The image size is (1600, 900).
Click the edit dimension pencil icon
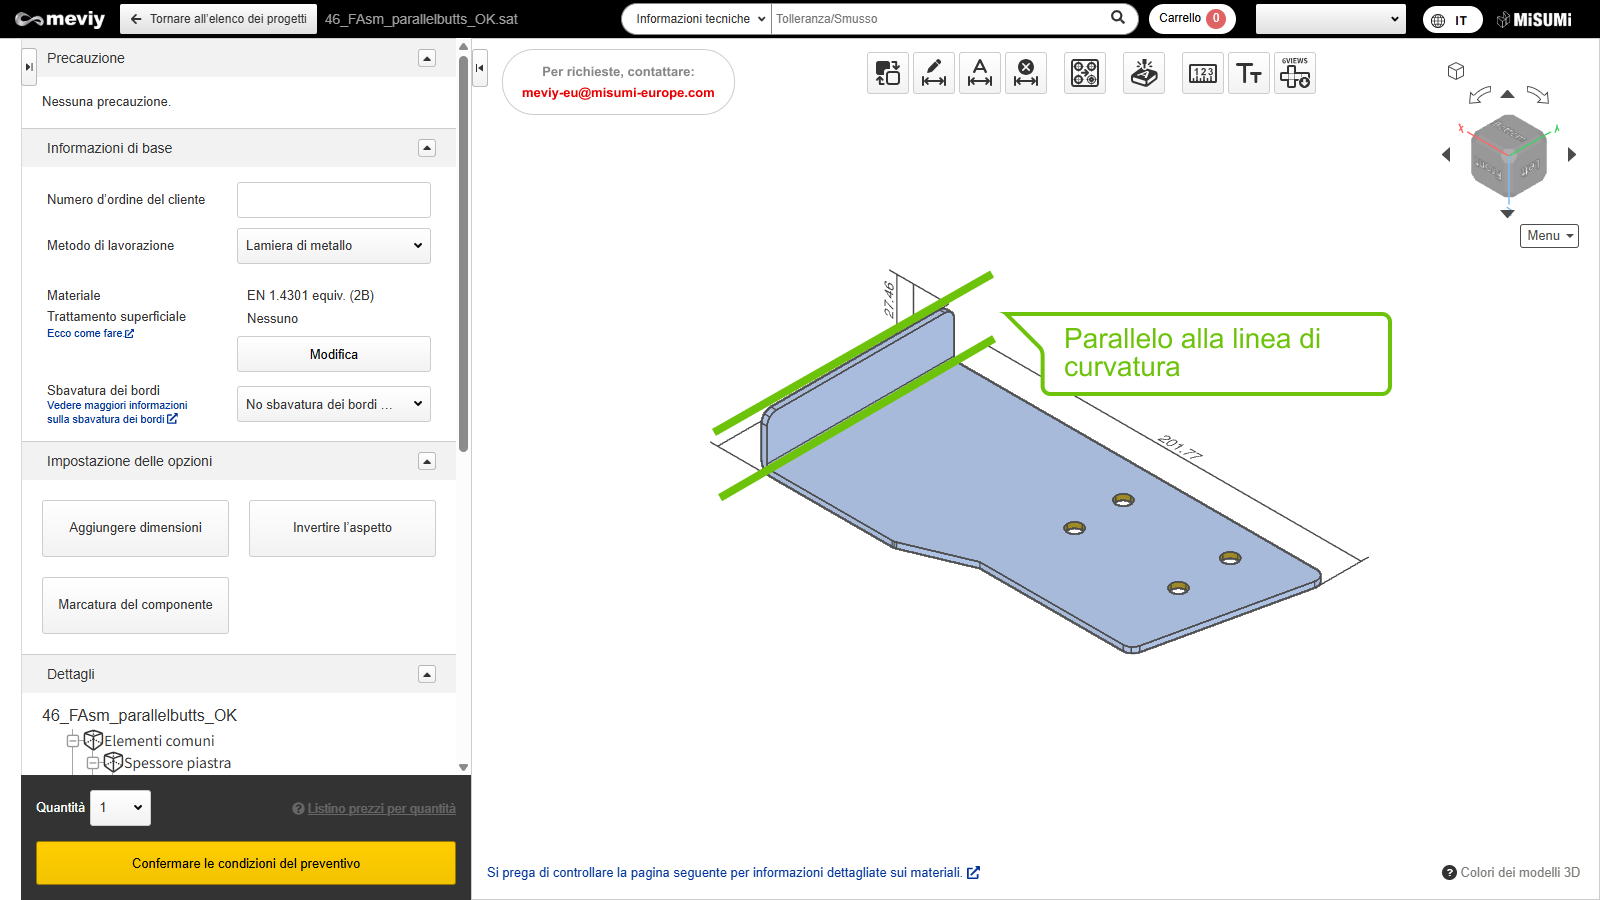(933, 73)
